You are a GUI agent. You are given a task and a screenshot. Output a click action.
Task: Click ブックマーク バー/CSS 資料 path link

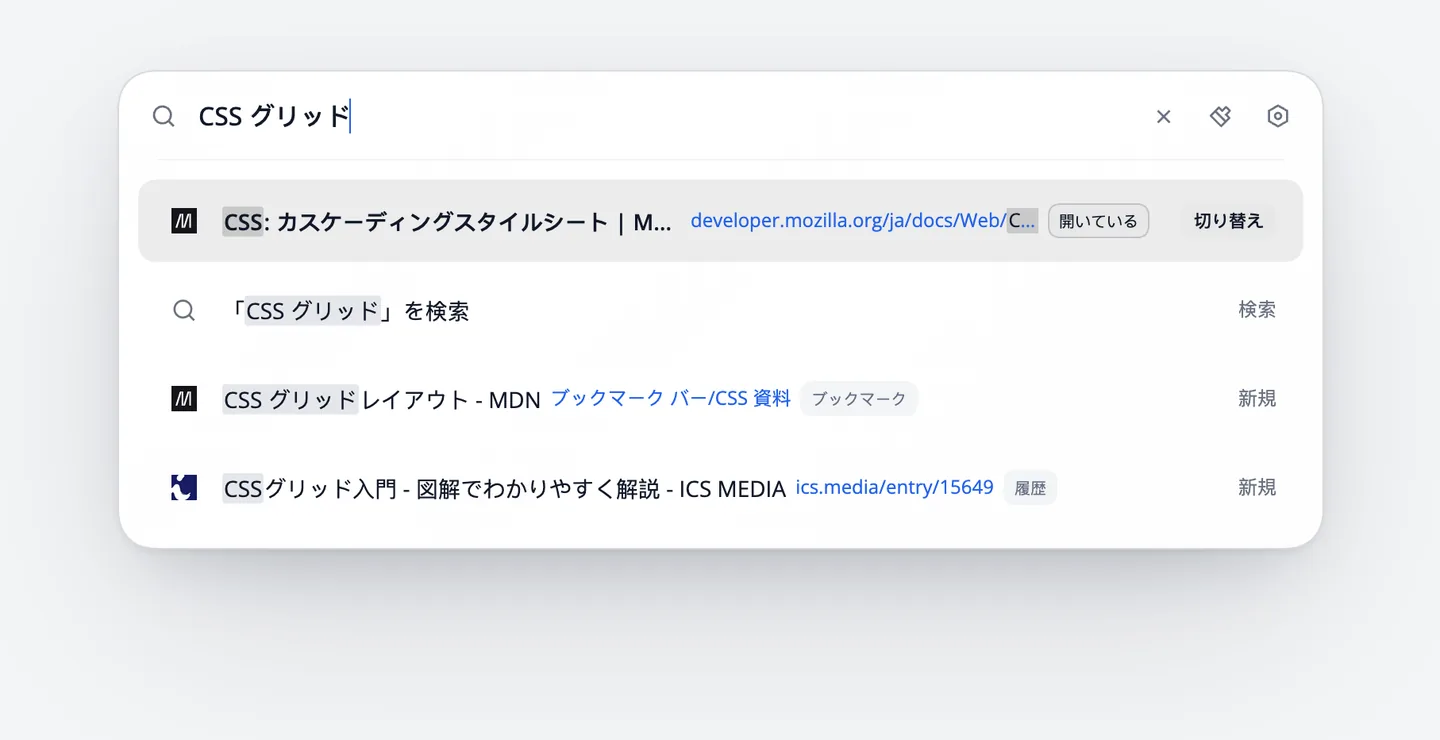pyautogui.click(x=671, y=398)
